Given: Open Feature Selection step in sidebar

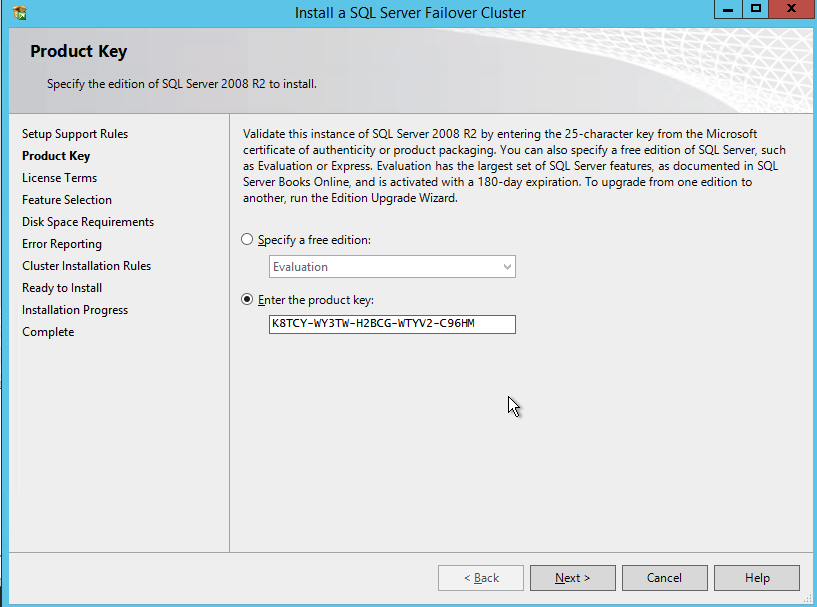Looking at the screenshot, I should 67,200.
